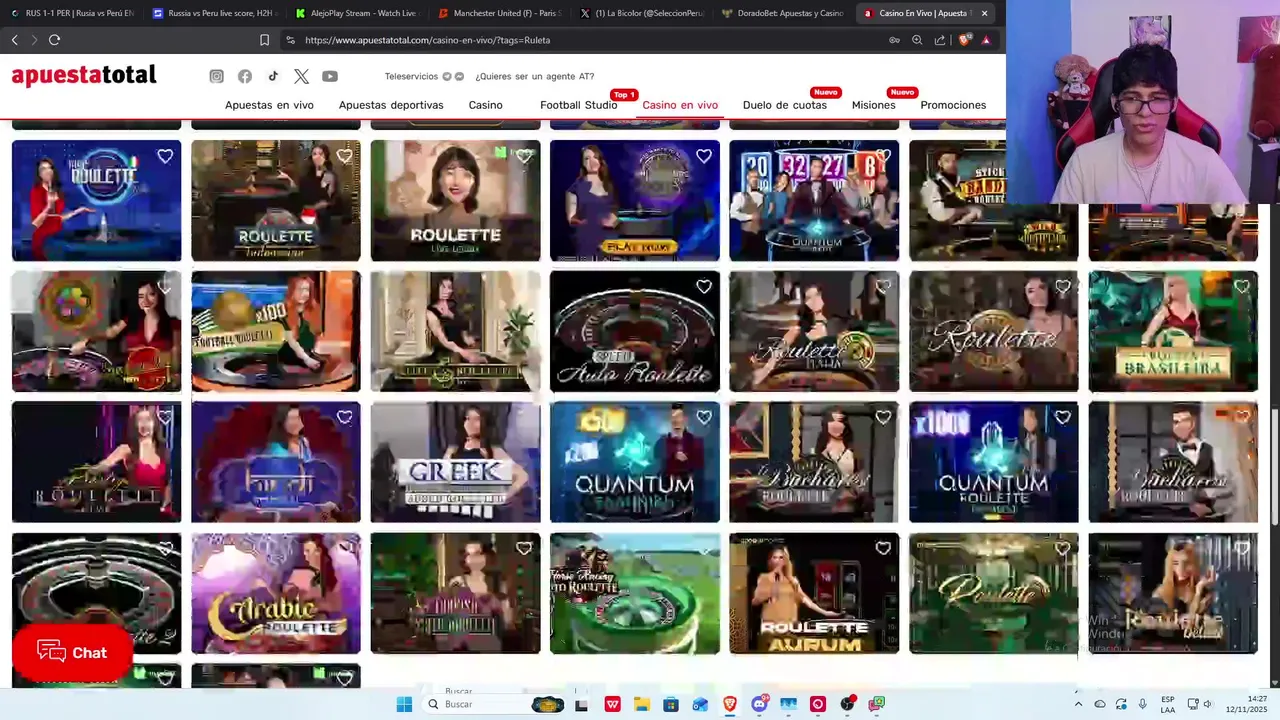Open Apuesta Total's X icon
Viewport: 1280px width, 720px height.
pyautogui.click(x=301, y=76)
